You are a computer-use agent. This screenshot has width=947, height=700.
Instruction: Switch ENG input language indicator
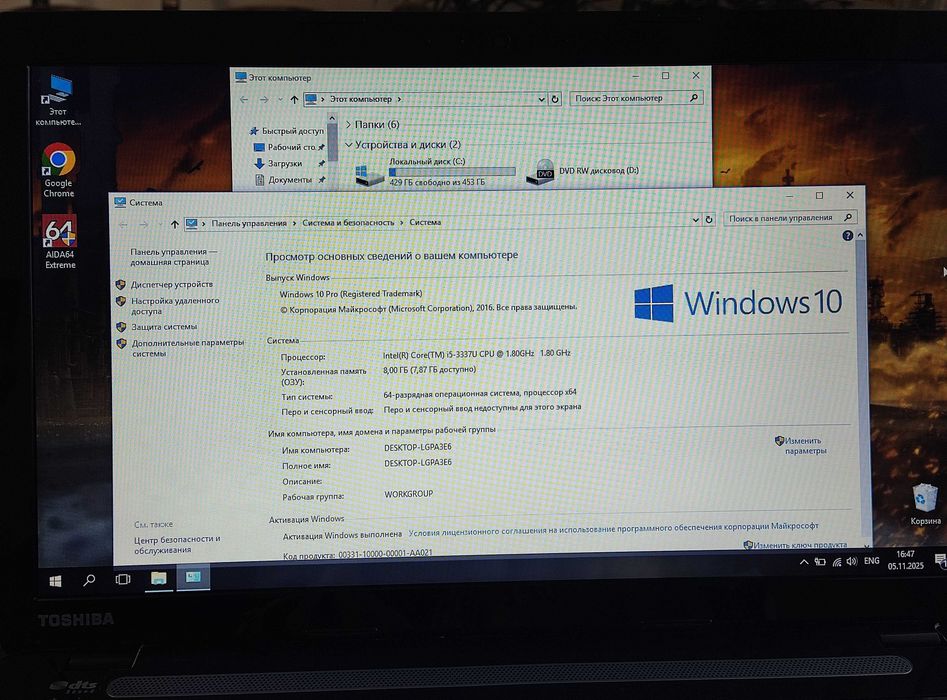pyautogui.click(x=872, y=560)
